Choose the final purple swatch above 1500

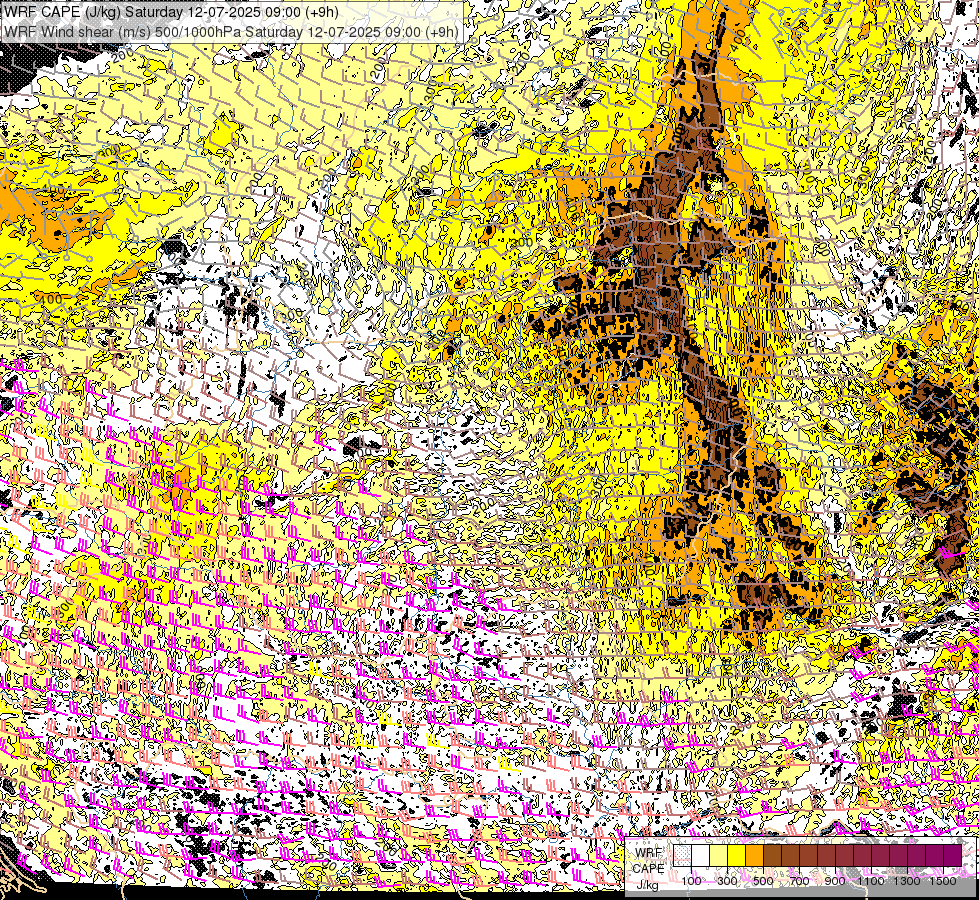coord(953,855)
